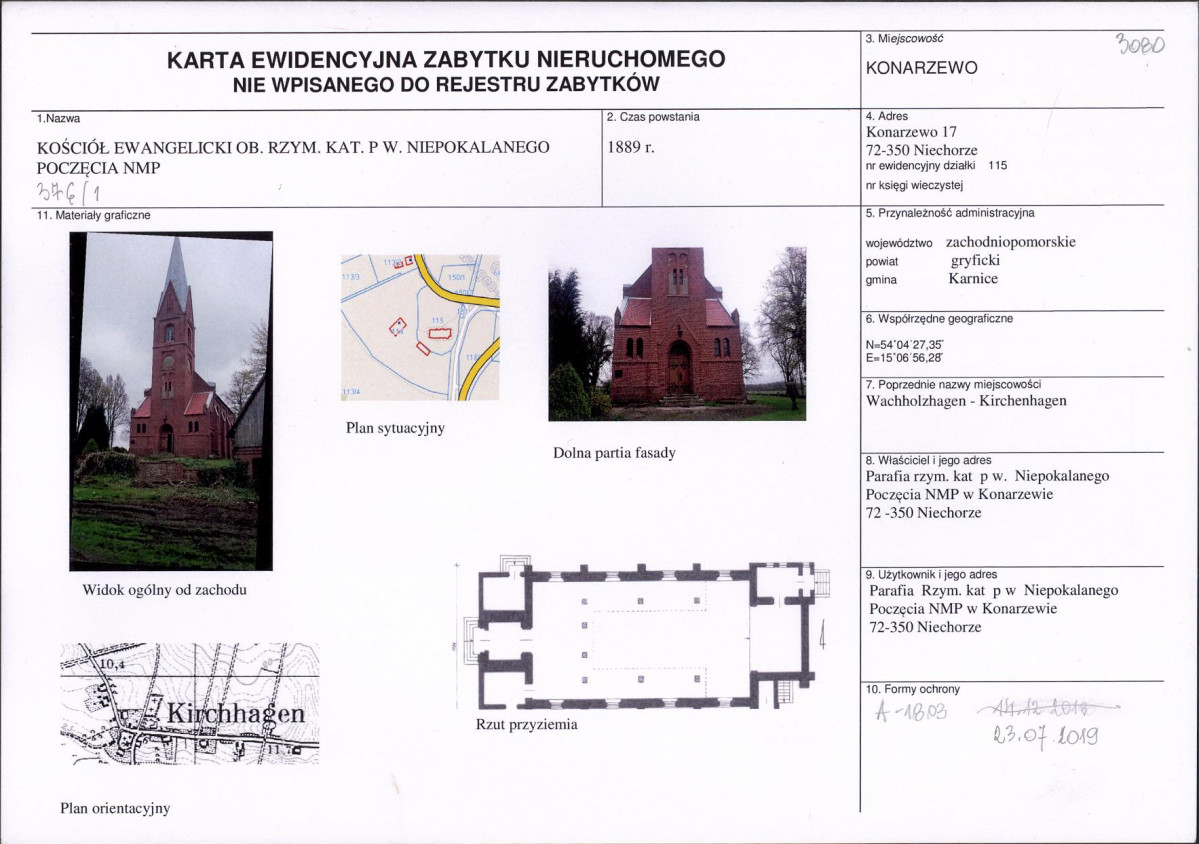Click the label 'gmina'
This screenshot has width=1199, height=844.
coord(881,280)
